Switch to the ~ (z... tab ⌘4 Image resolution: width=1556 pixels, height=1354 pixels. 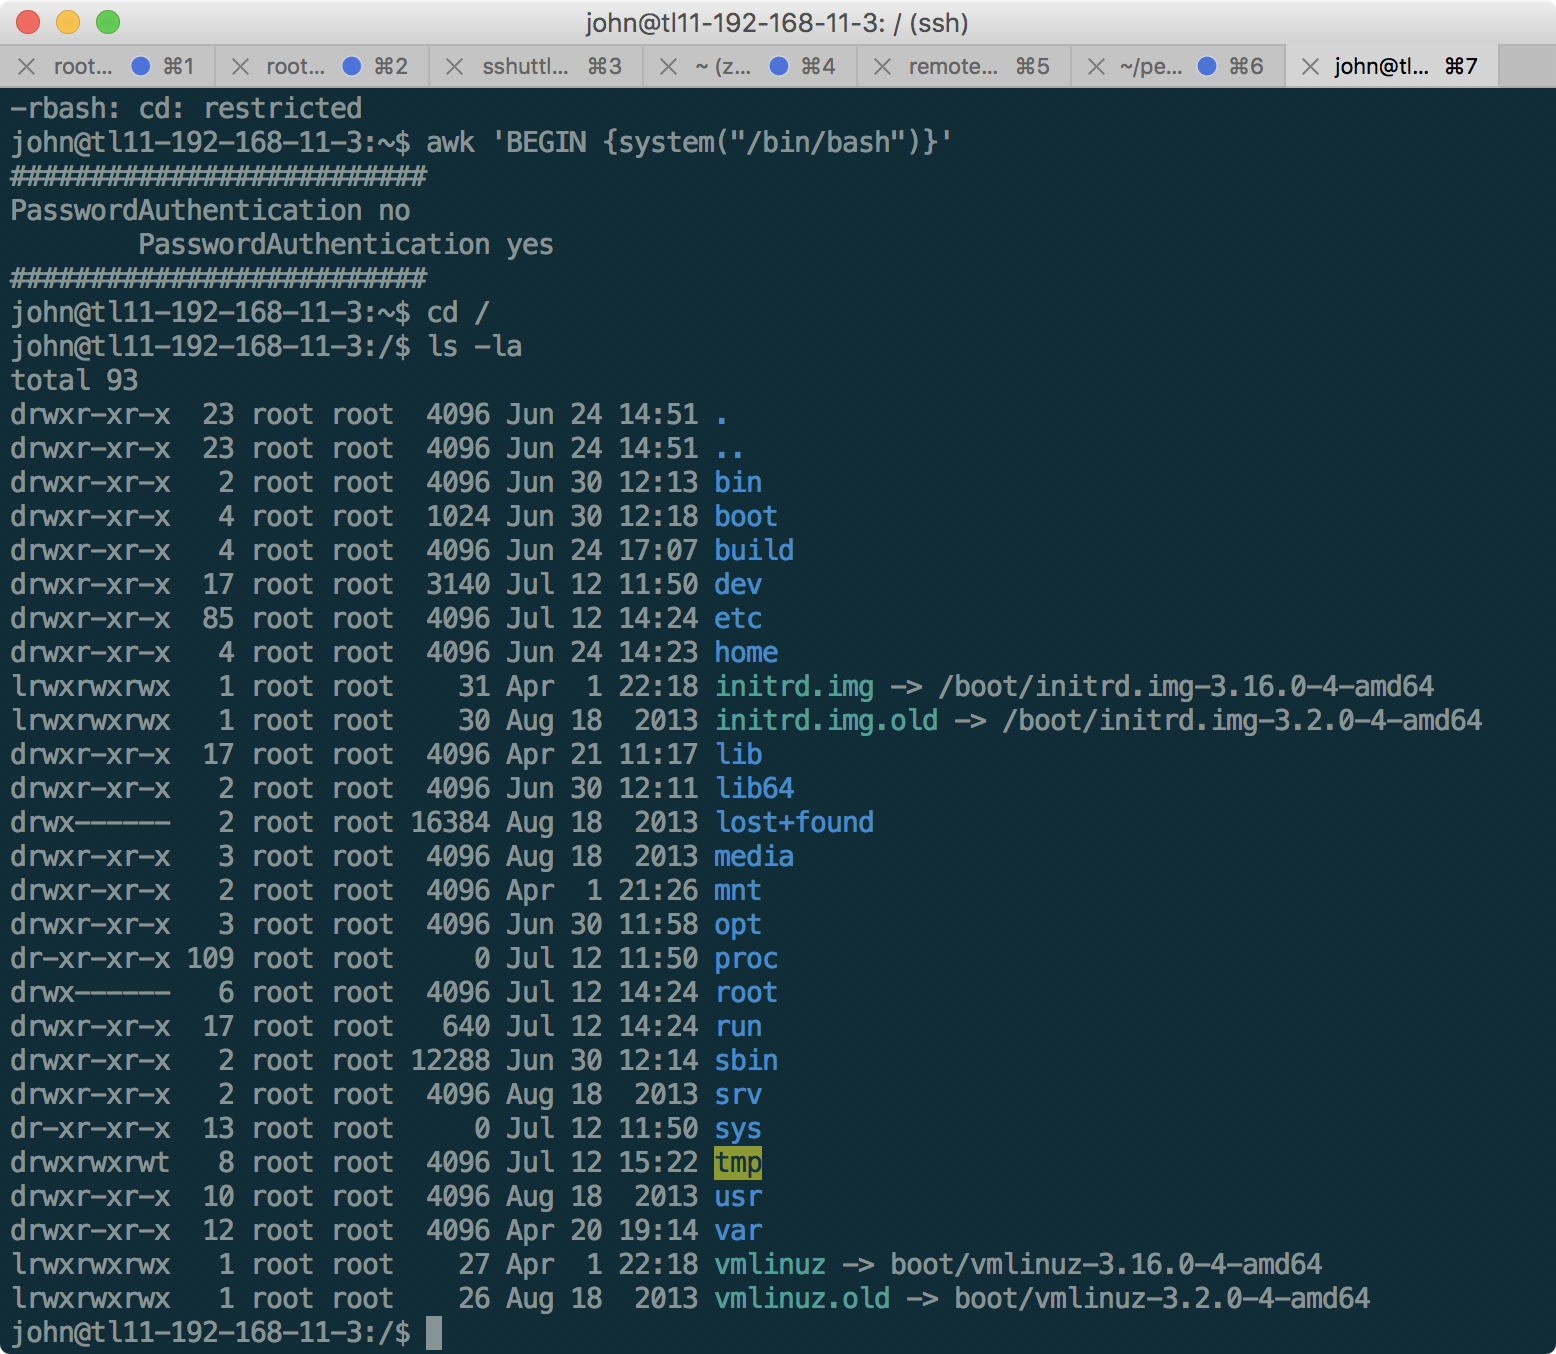[750, 67]
